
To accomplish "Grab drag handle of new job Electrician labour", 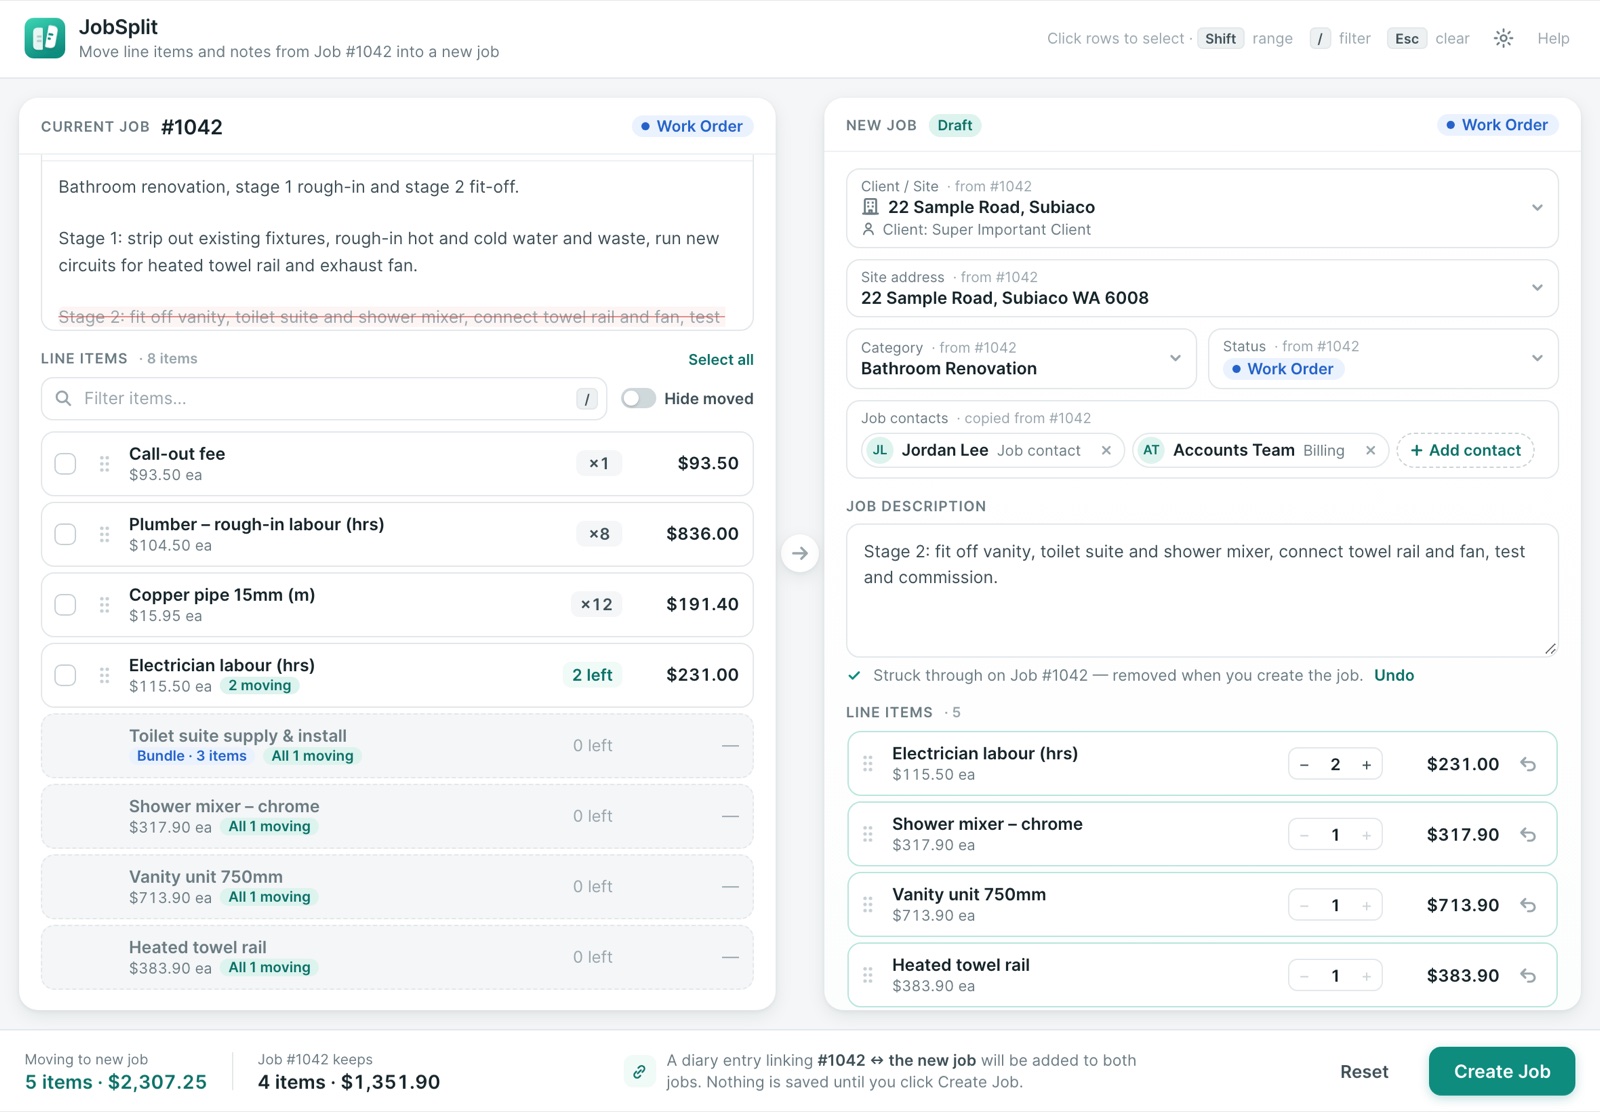I will (868, 764).
